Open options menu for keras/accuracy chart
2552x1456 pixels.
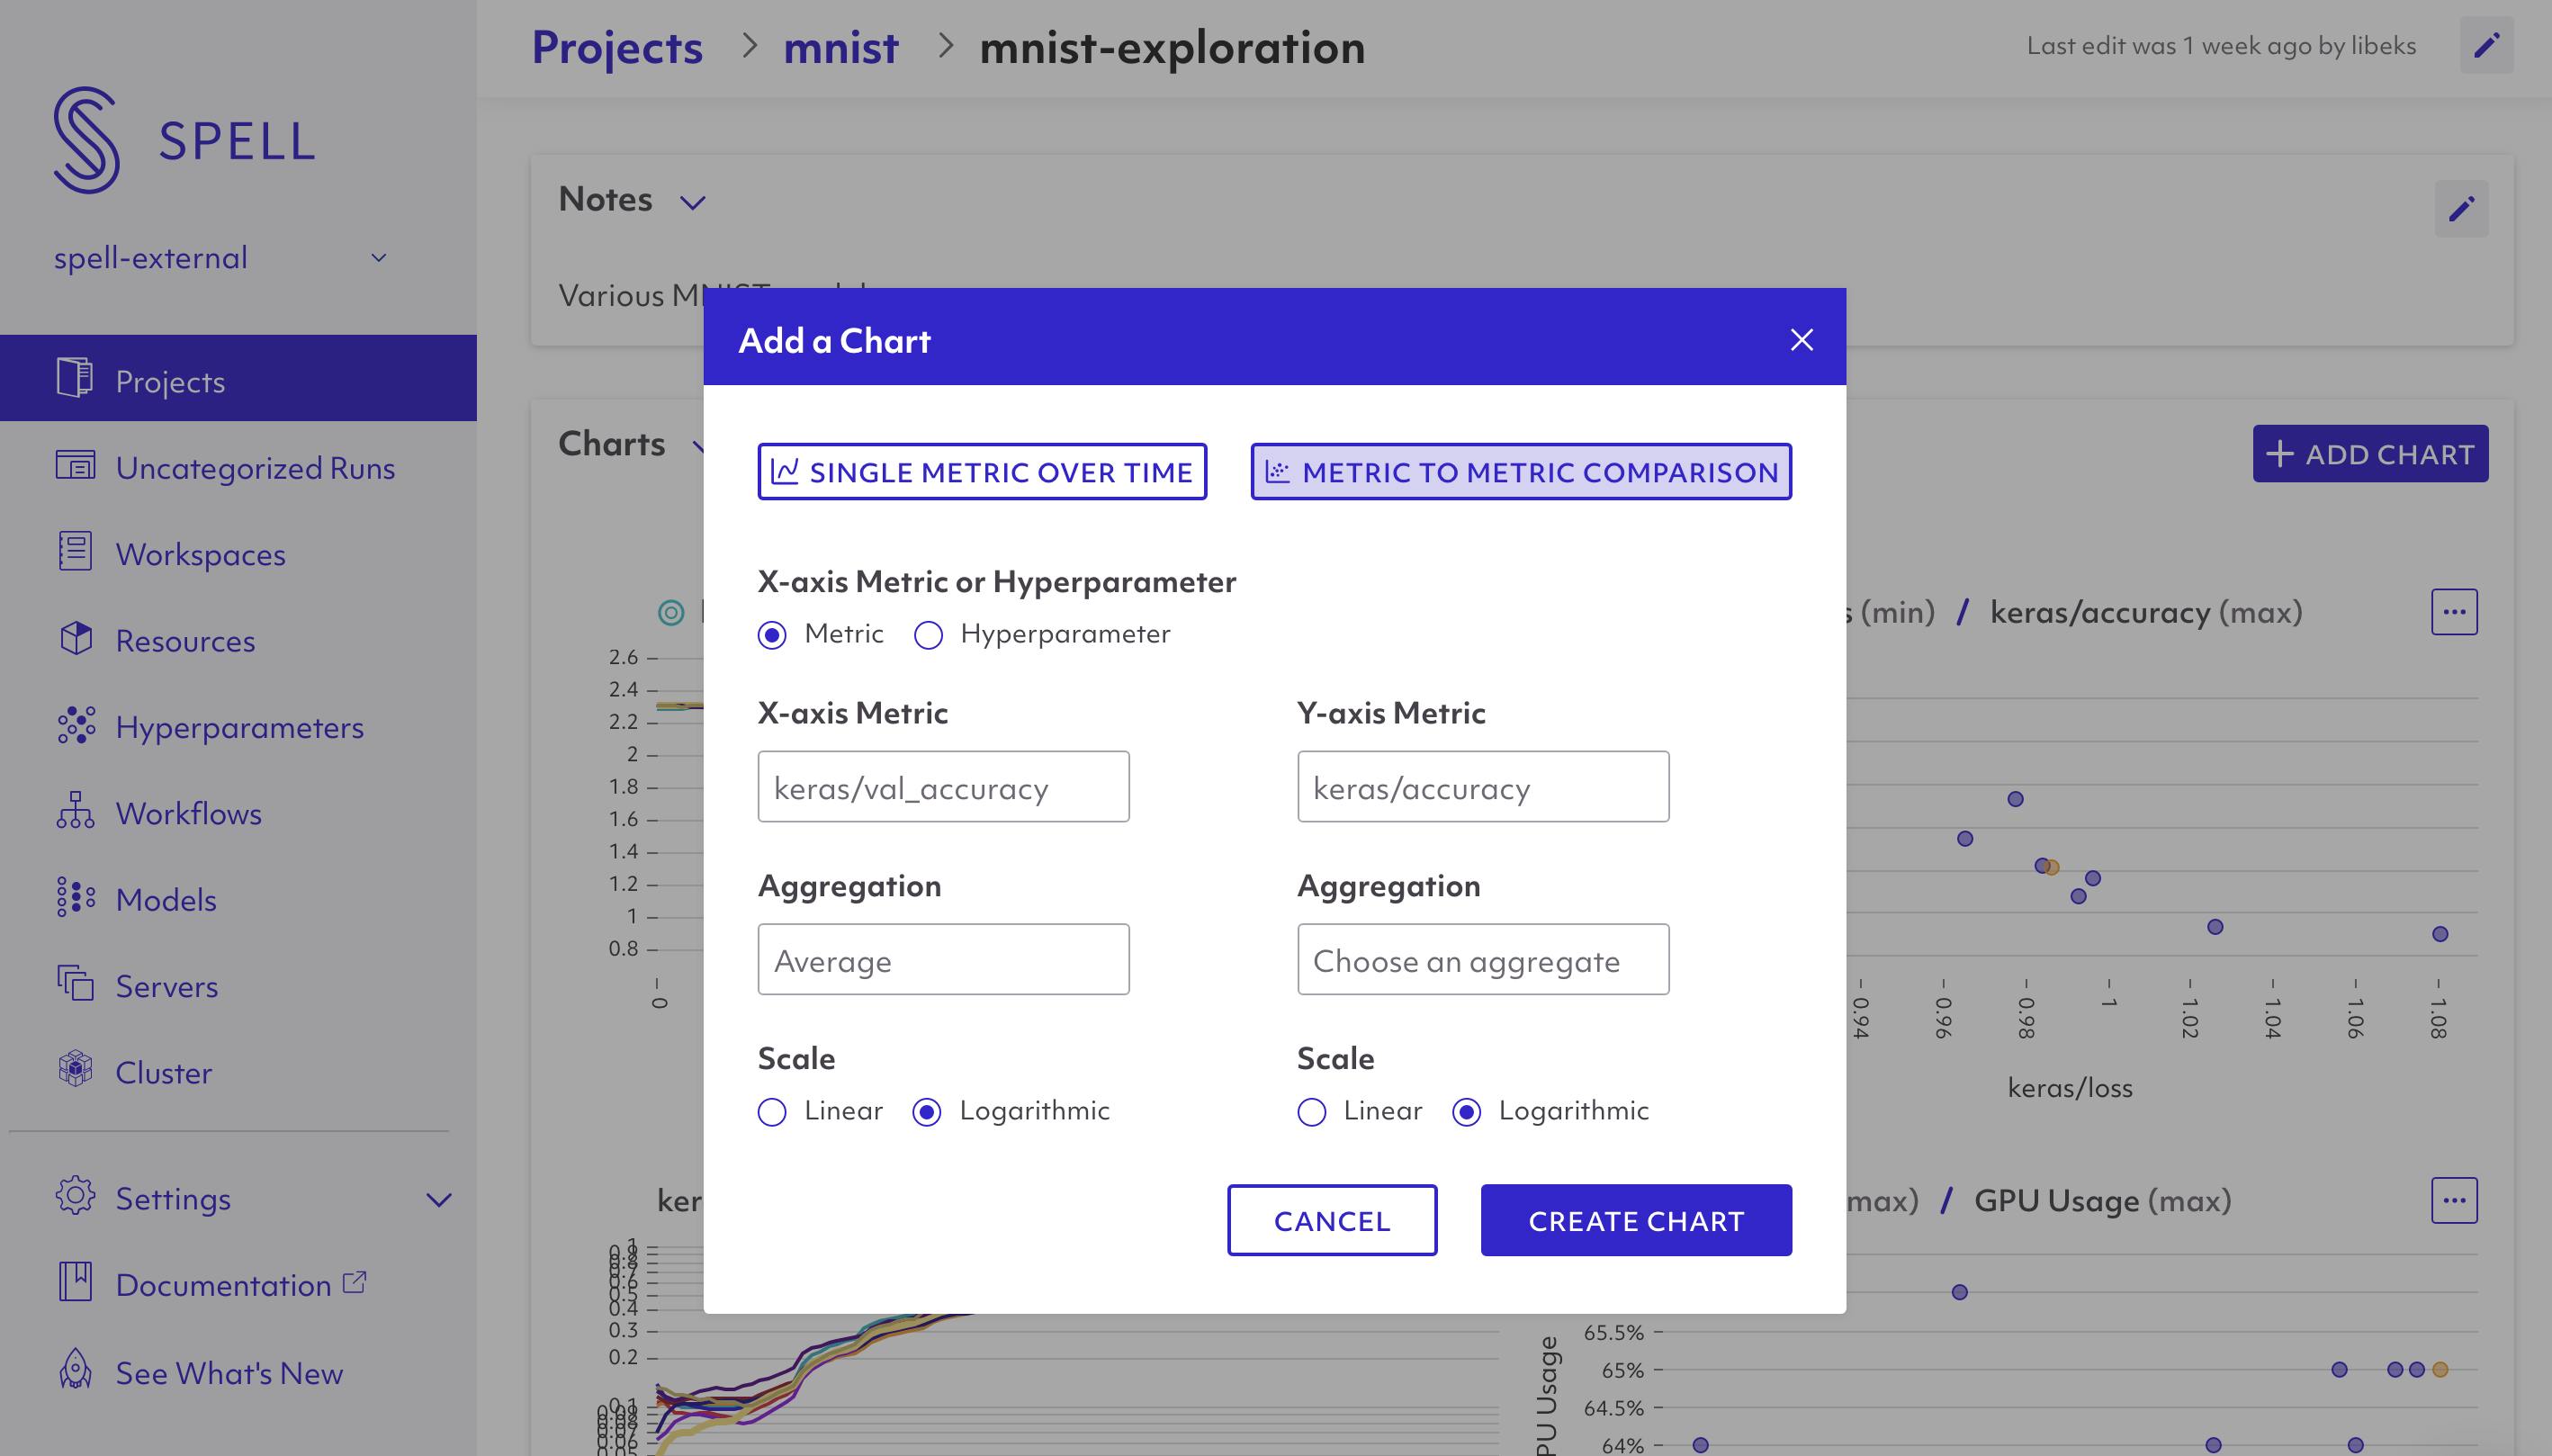coord(2454,611)
